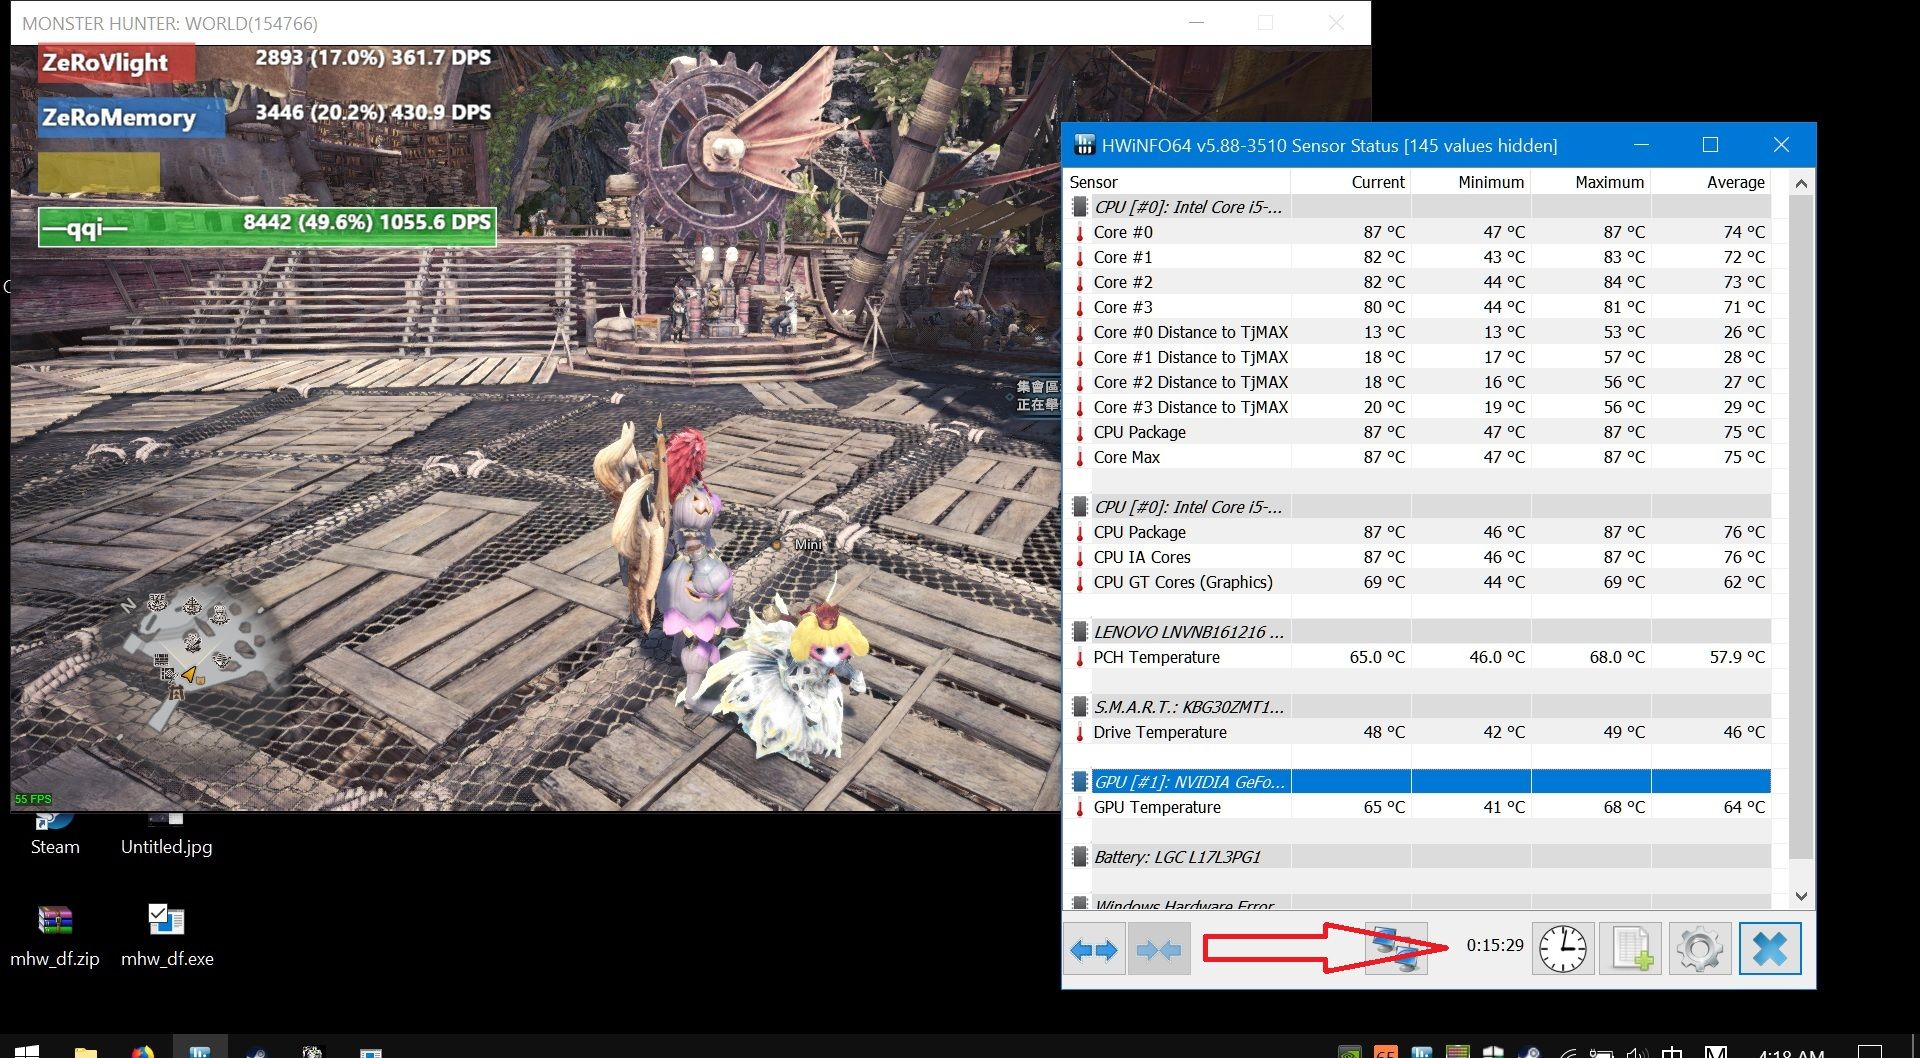Click the sensor list vertical scrollbar thumb
The height and width of the screenshot is (1058, 1920).
1801,527
